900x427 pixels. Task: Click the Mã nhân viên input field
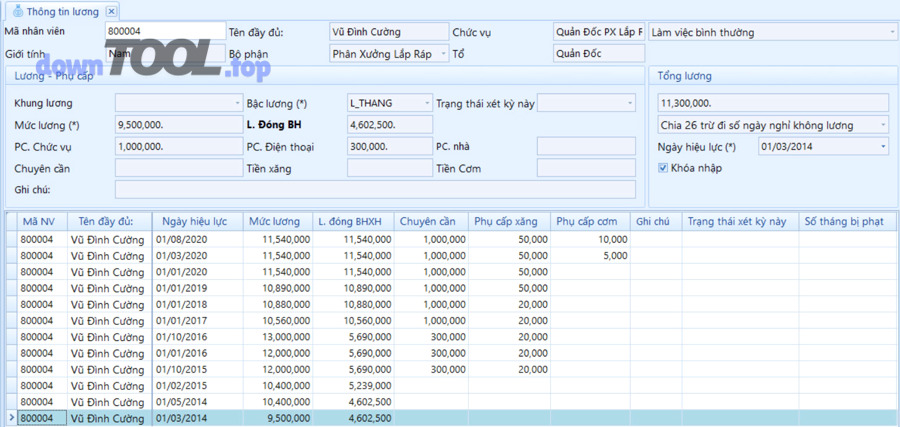[x=165, y=32]
